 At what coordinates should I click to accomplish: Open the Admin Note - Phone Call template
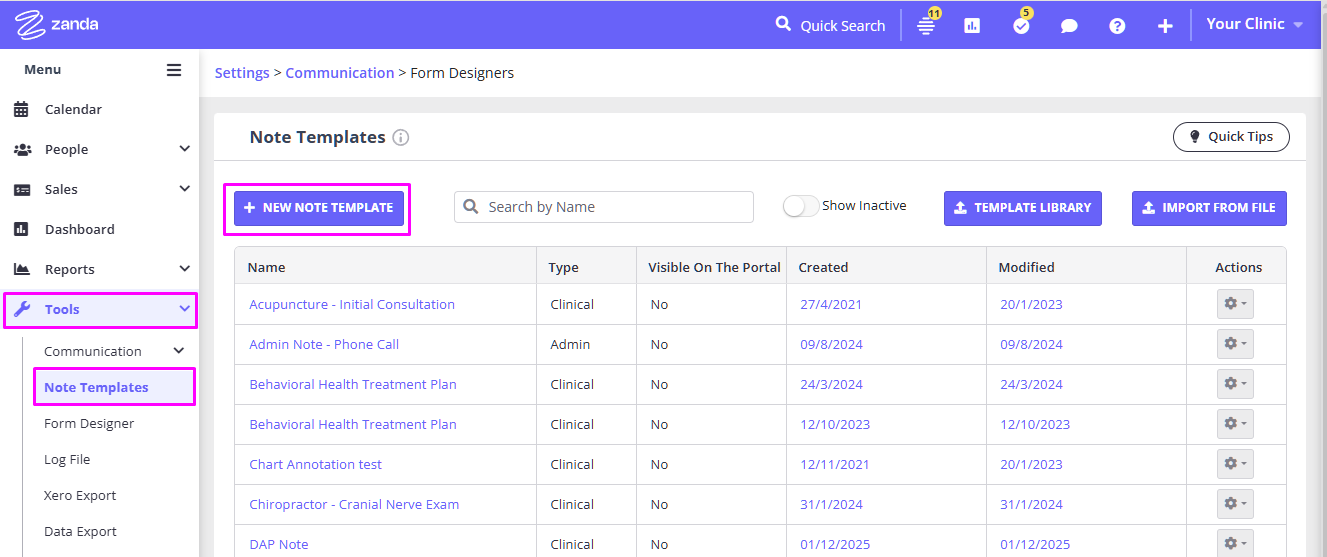pos(324,344)
